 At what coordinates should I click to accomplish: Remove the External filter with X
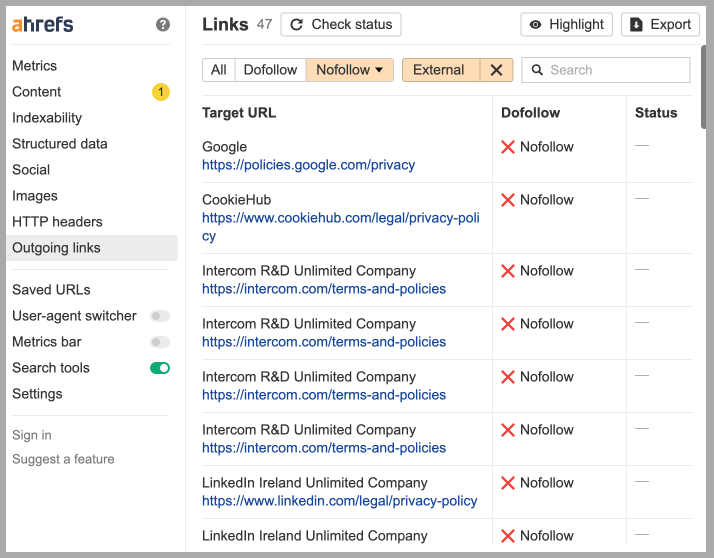pos(496,70)
